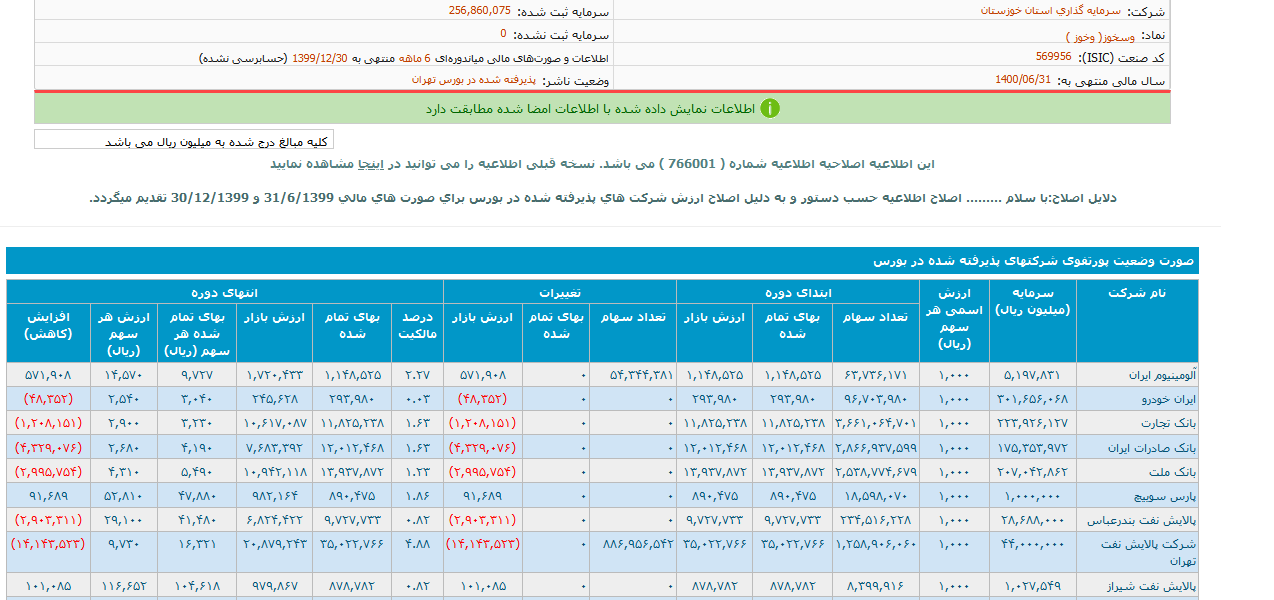Click بندرعباس end market value ۶,۸۲۴,۴۲۲
The width and height of the screenshot is (1274, 600).
coord(275,520)
